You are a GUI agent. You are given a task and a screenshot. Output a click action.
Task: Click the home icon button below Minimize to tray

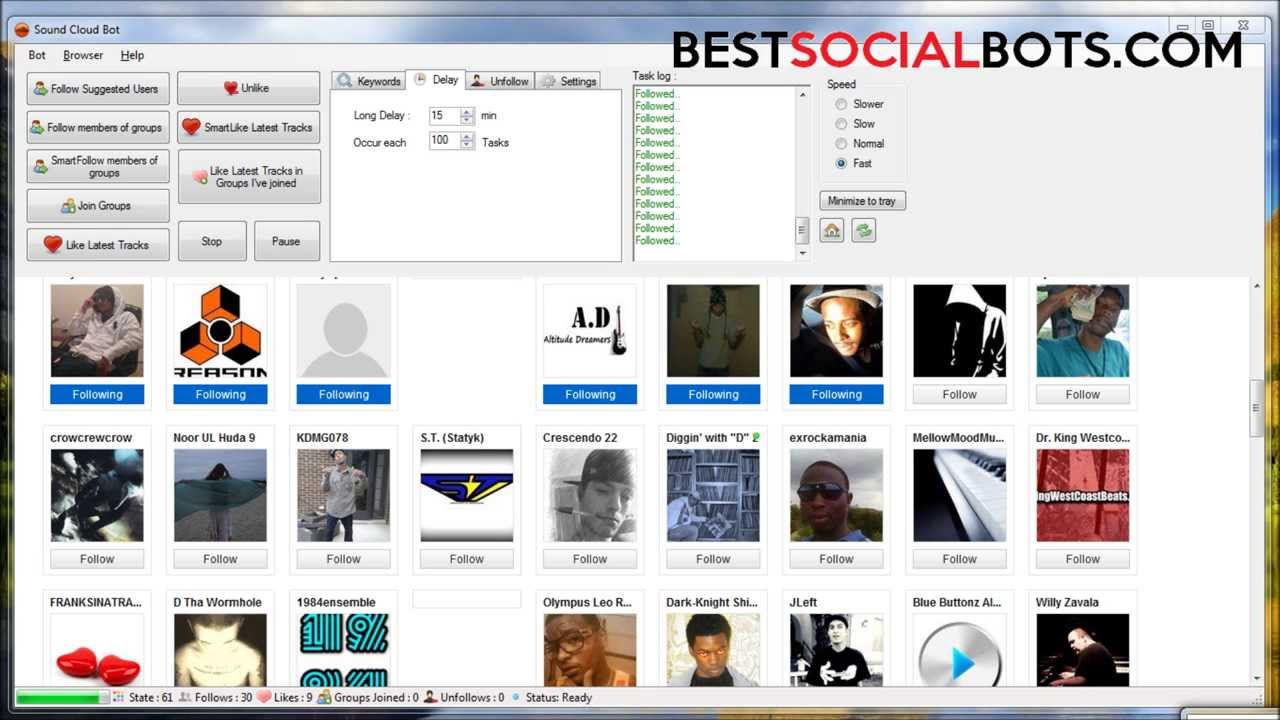point(832,231)
